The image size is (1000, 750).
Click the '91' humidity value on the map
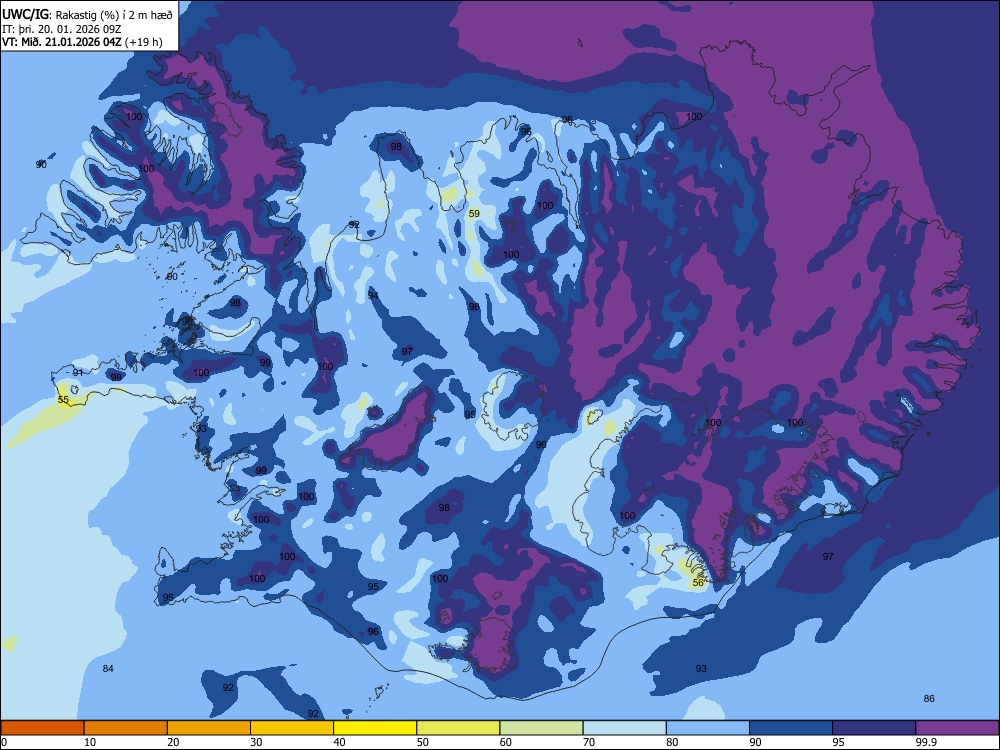[x=78, y=372]
